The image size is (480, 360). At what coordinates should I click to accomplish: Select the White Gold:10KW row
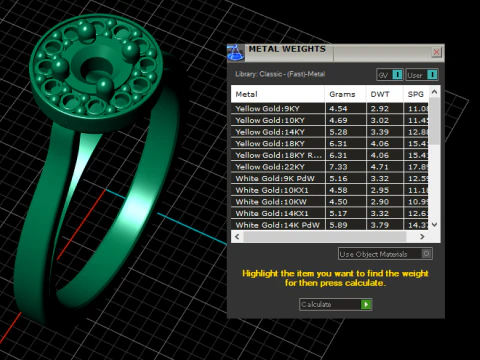click(x=330, y=202)
